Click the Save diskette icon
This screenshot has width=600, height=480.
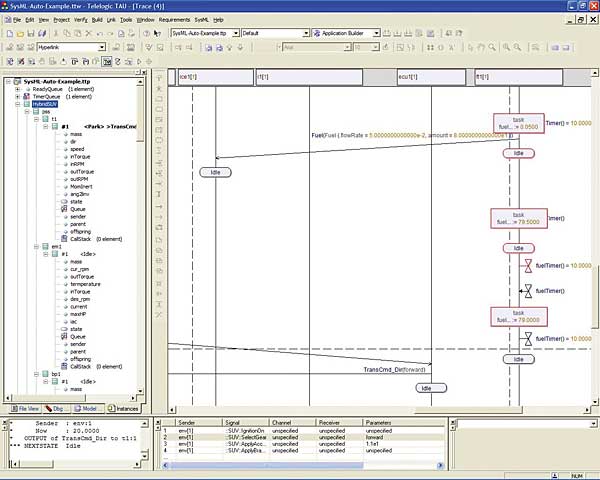click(31, 34)
